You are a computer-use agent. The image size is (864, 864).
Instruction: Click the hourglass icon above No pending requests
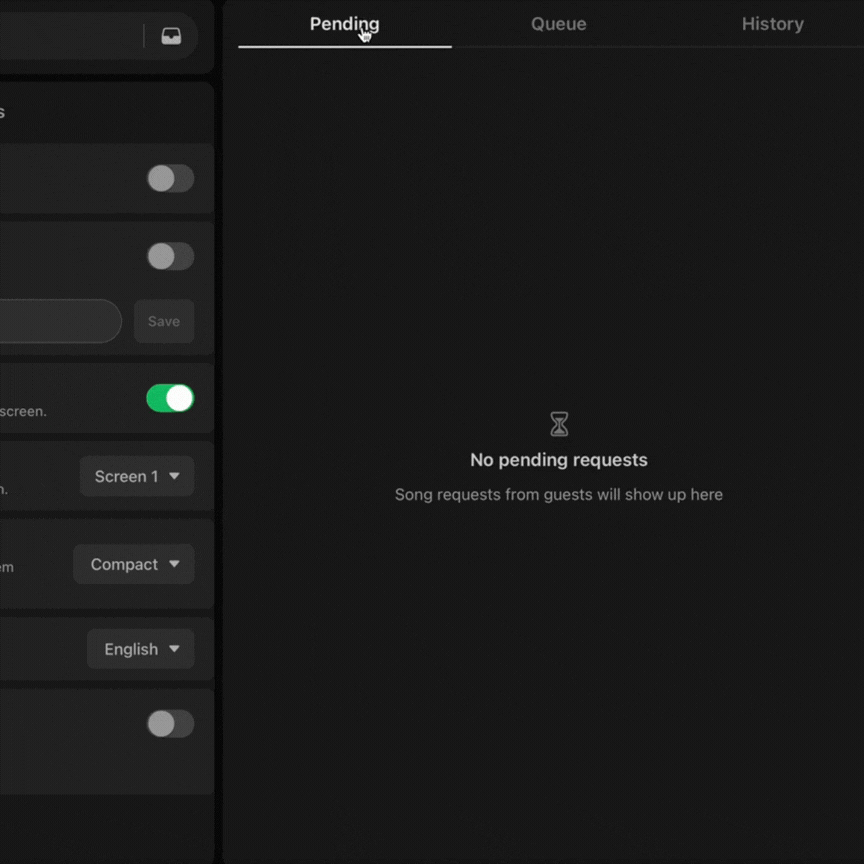(x=559, y=424)
